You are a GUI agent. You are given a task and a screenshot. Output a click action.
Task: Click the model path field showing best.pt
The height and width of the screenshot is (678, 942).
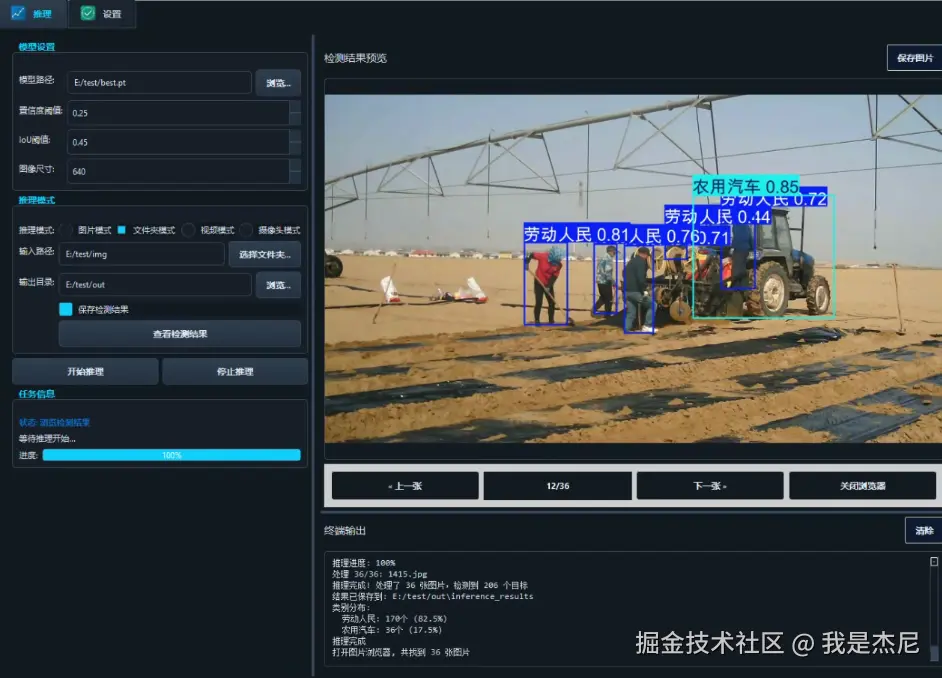[x=160, y=82]
